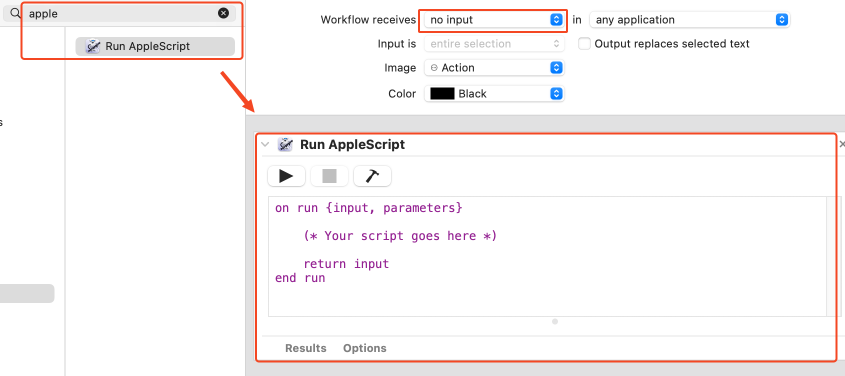Viewport: 845px width, 376px height.
Task: Open the Options tab
Action: (365, 349)
